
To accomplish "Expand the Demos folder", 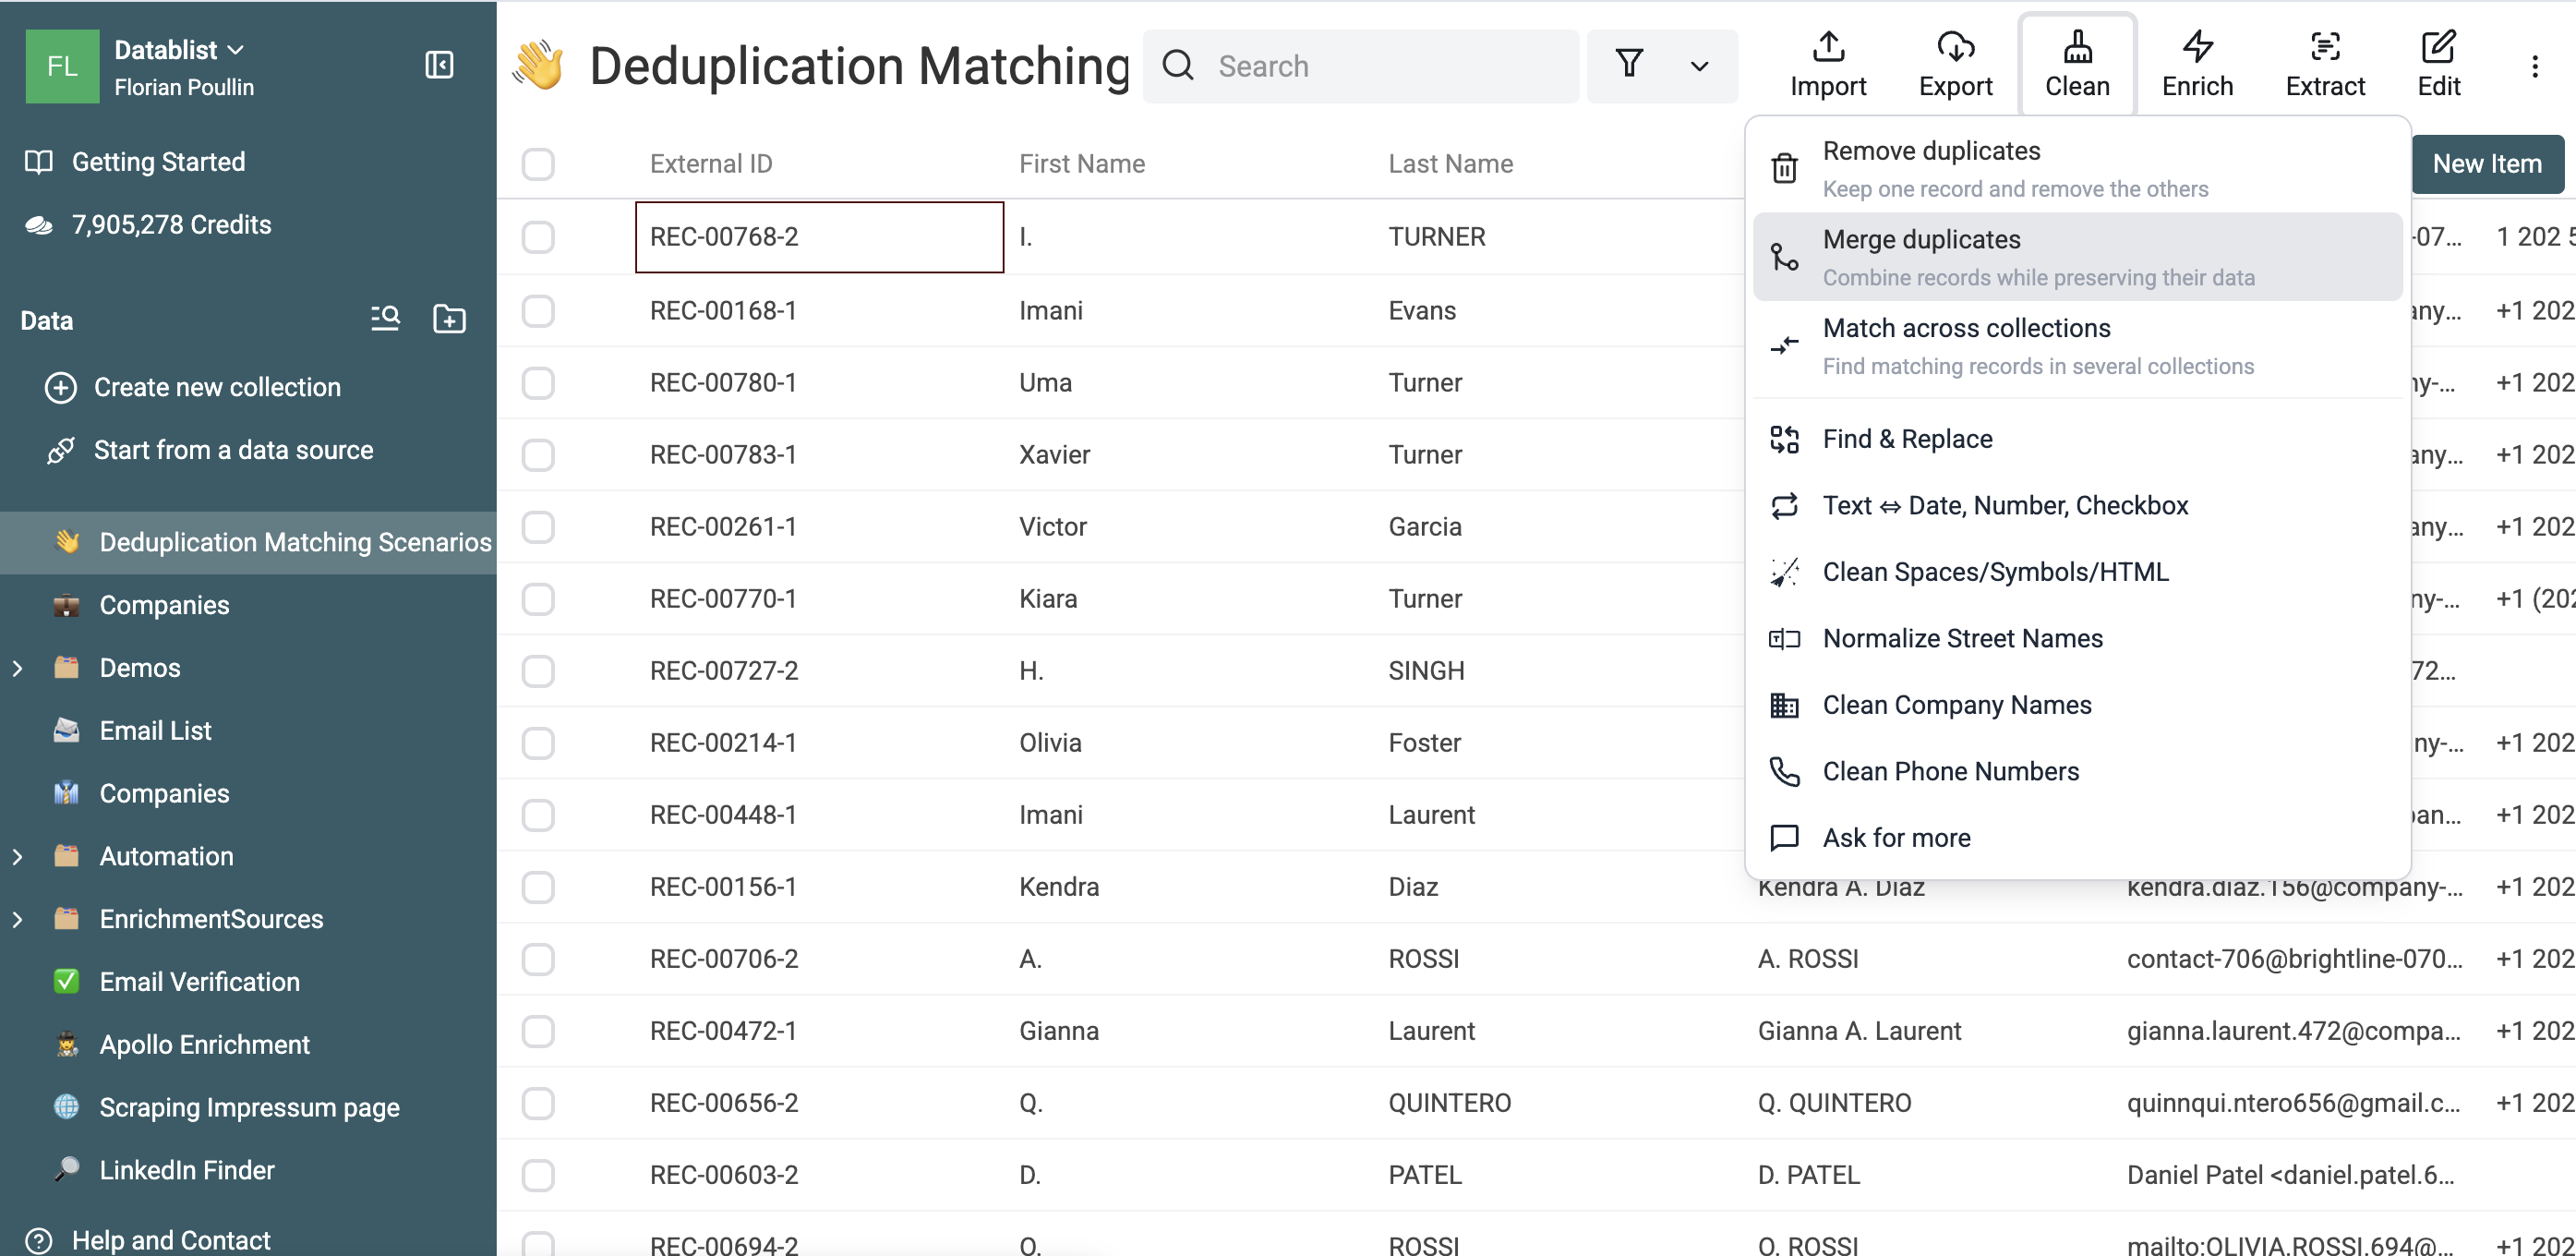I will click(x=17, y=668).
